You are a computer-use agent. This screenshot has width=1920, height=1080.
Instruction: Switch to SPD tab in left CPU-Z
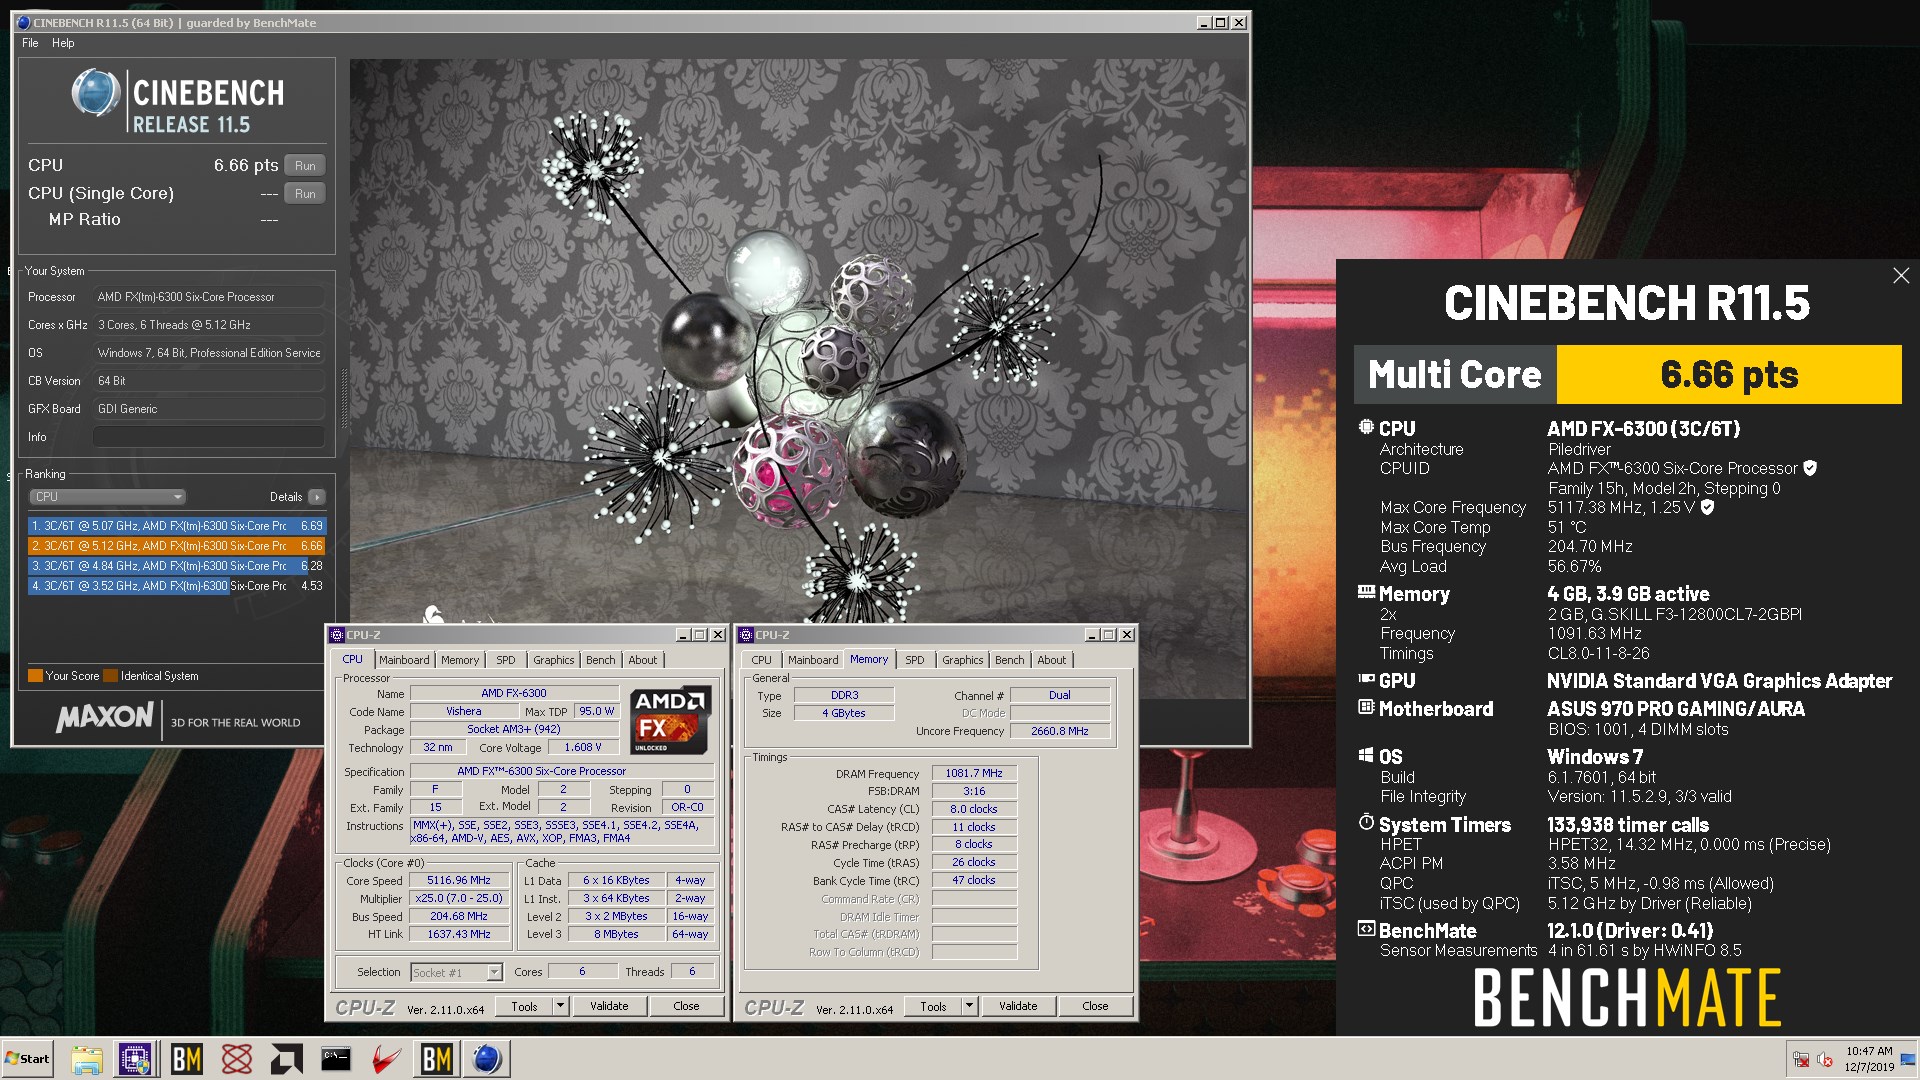pyautogui.click(x=506, y=660)
